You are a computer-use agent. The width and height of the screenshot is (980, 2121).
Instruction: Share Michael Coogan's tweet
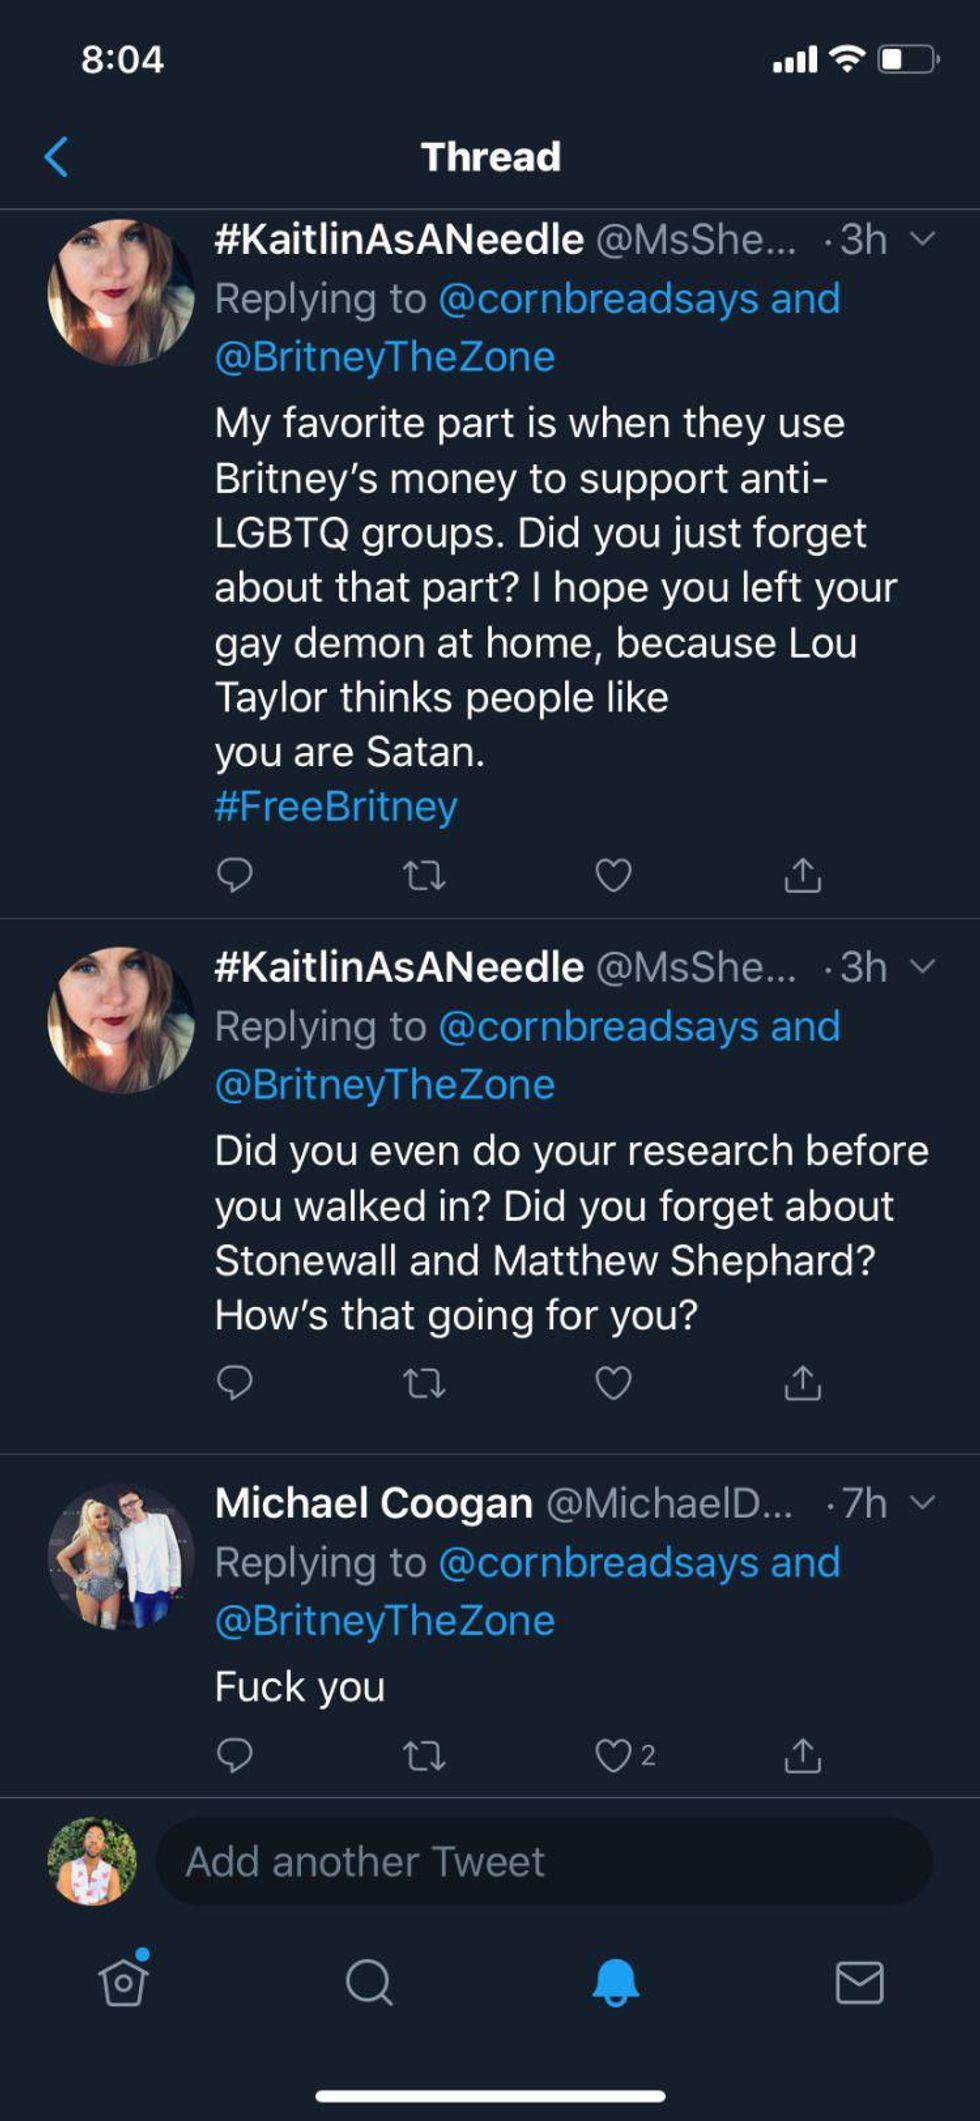point(802,1754)
